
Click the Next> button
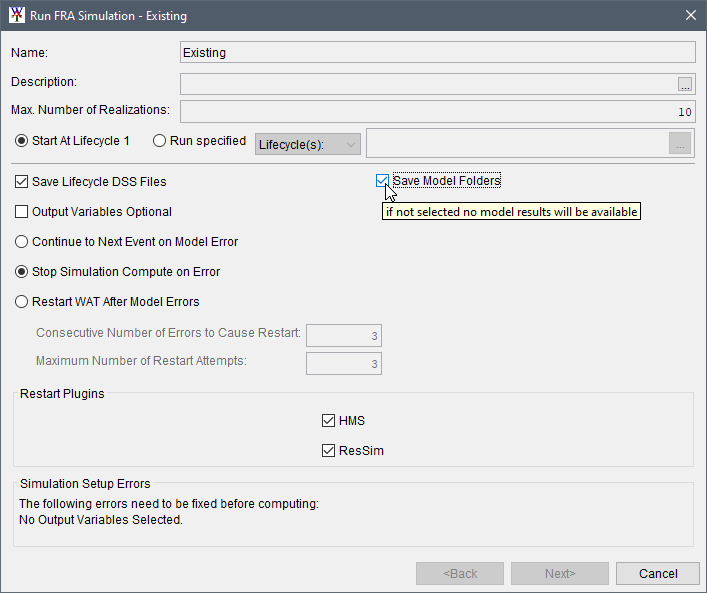click(559, 574)
